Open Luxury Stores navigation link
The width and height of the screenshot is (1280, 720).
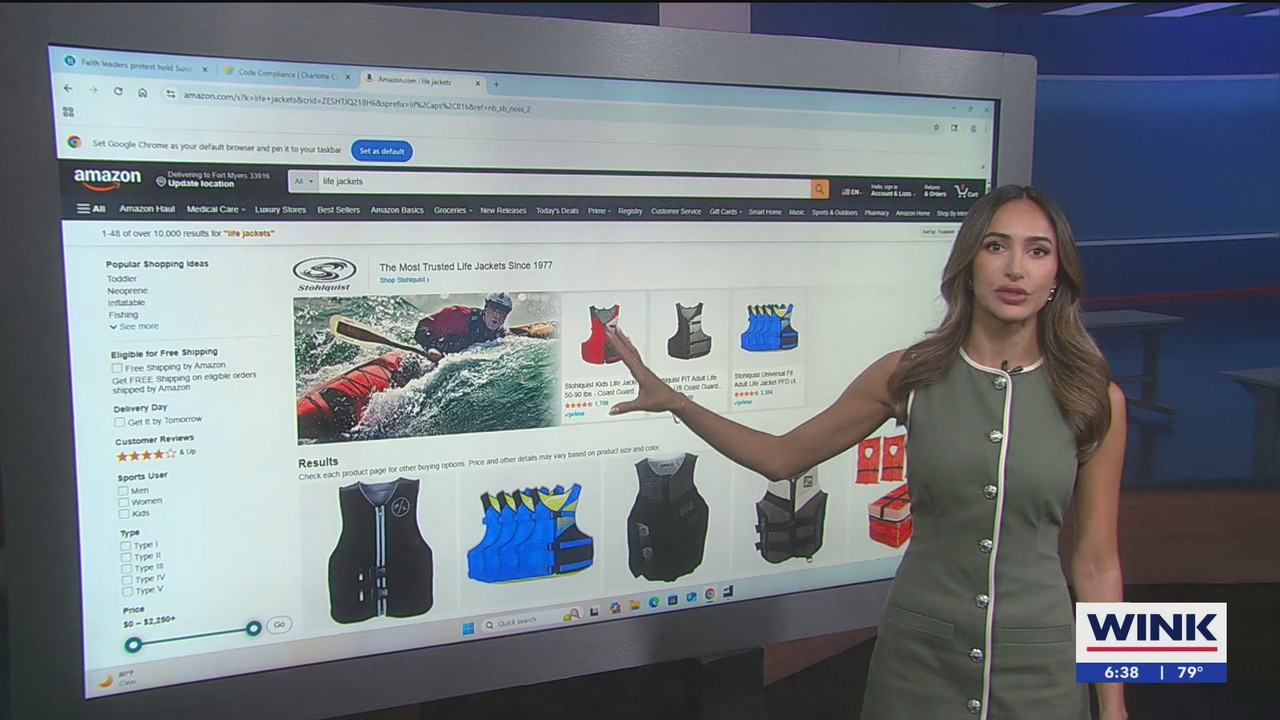(x=280, y=210)
